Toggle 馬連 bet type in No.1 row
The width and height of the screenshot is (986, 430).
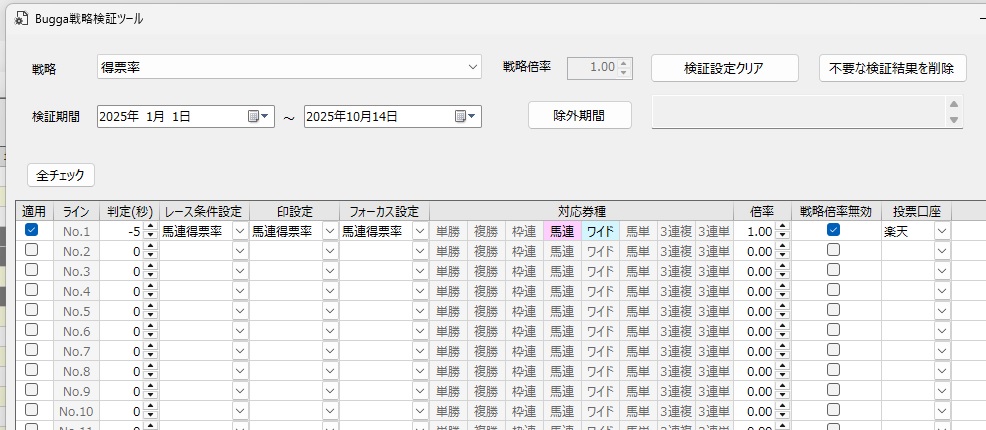[563, 231]
